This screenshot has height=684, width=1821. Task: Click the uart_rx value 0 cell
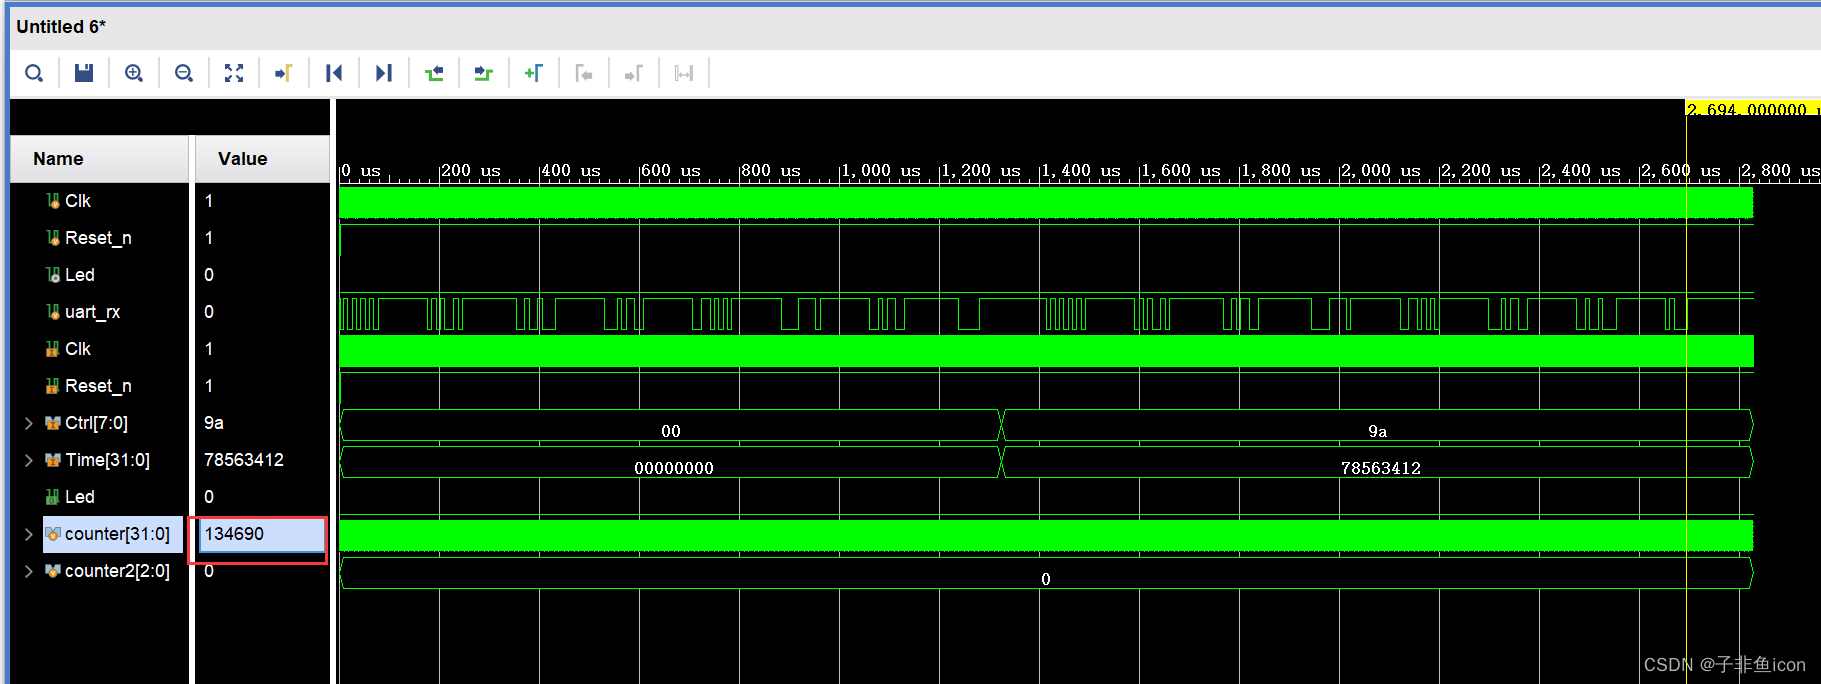pyautogui.click(x=209, y=312)
